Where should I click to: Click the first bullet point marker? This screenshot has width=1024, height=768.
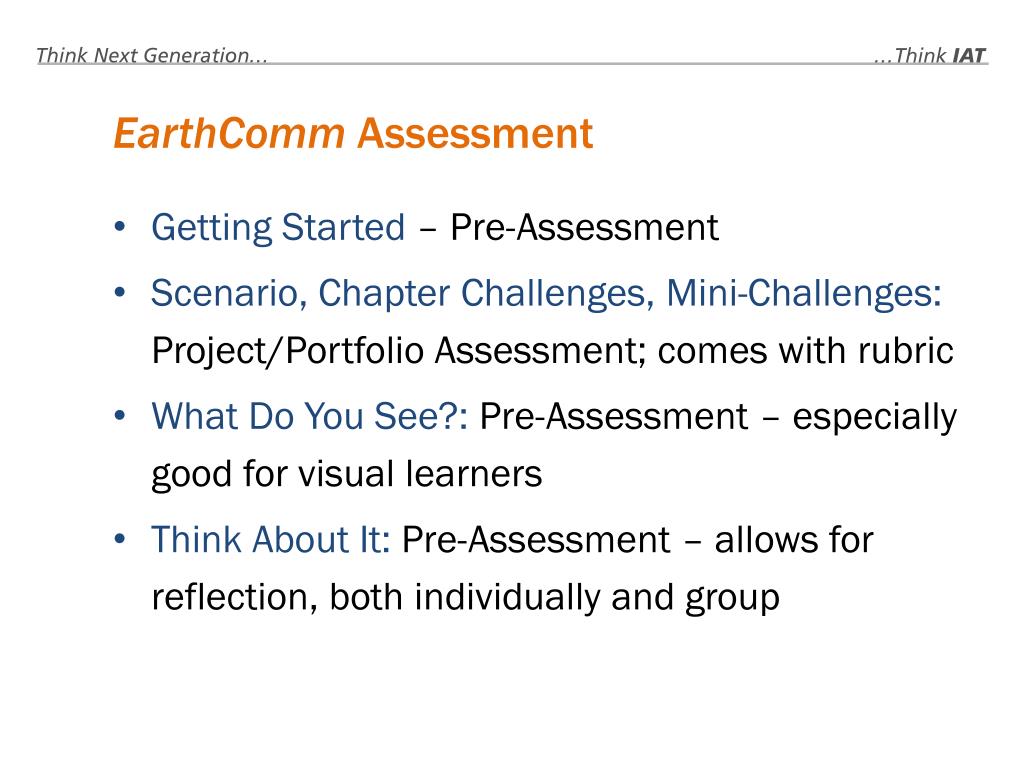point(120,227)
